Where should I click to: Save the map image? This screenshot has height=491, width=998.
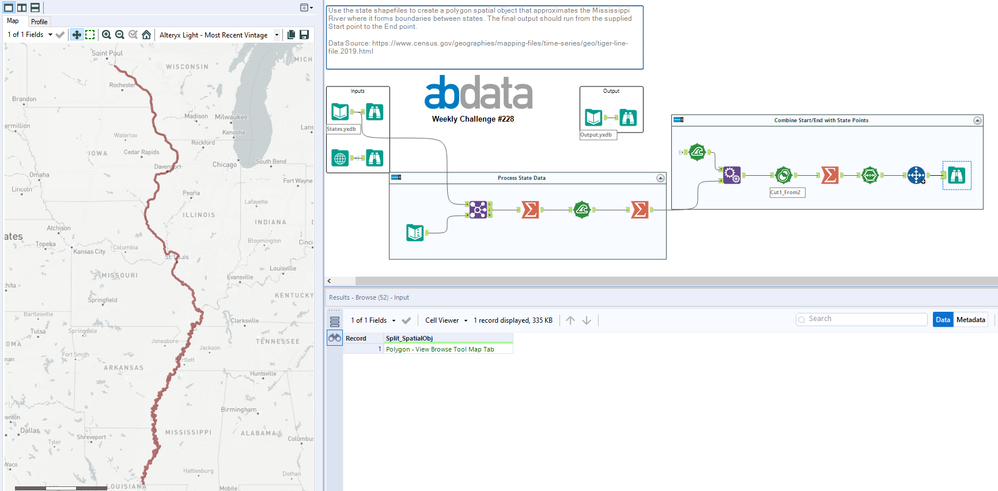(304, 34)
